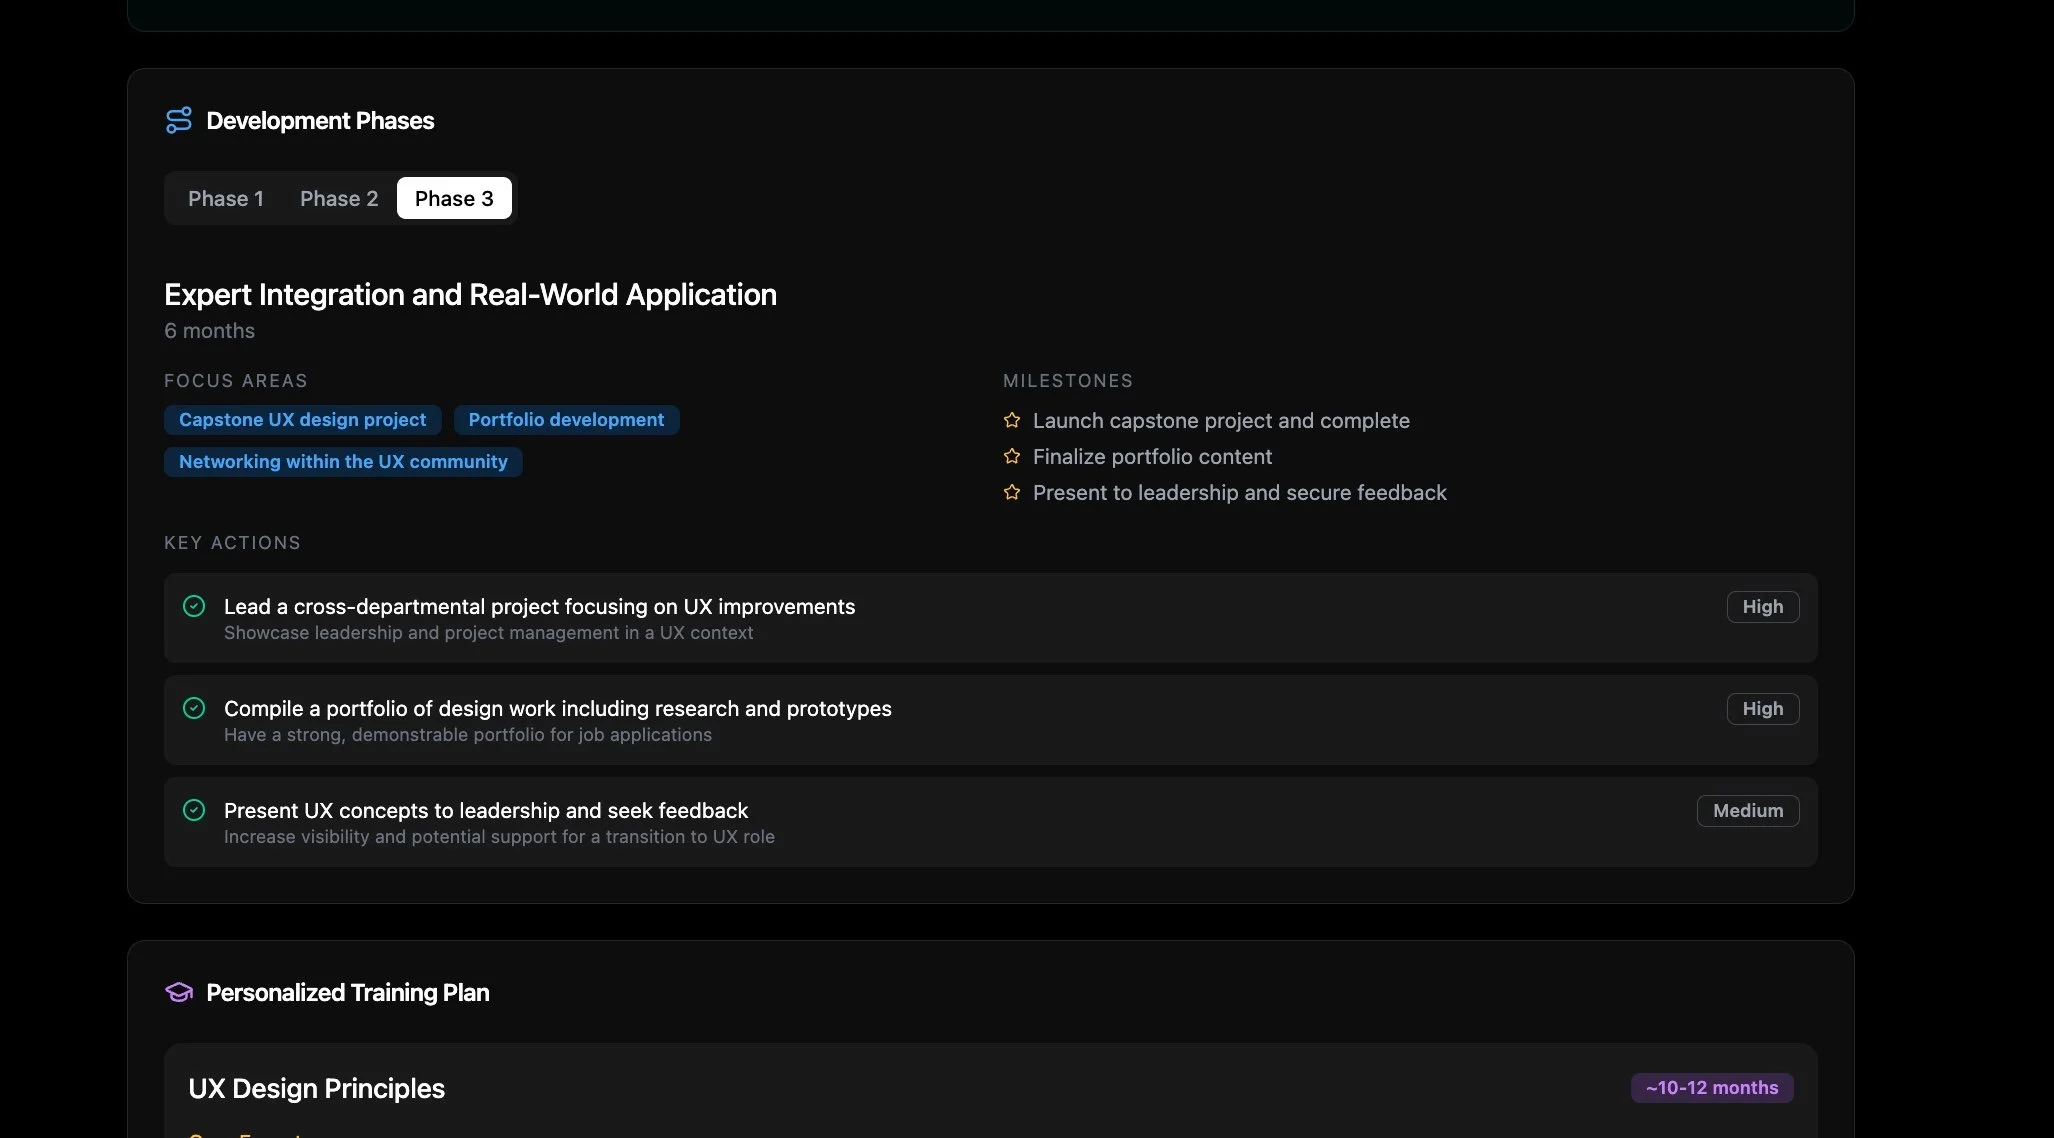Image resolution: width=2054 pixels, height=1138 pixels.
Task: Click check circle for Compile a portfolio
Action: pyautogui.click(x=194, y=708)
